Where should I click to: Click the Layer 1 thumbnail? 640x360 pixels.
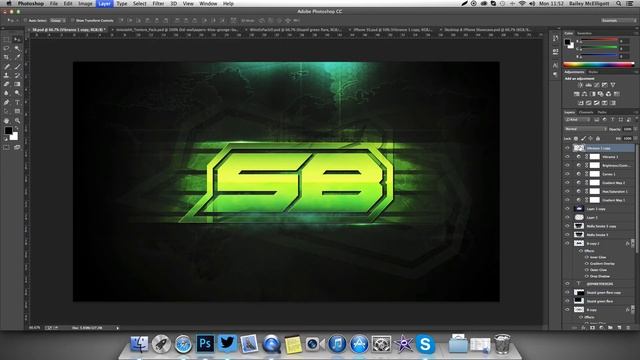coord(579,218)
